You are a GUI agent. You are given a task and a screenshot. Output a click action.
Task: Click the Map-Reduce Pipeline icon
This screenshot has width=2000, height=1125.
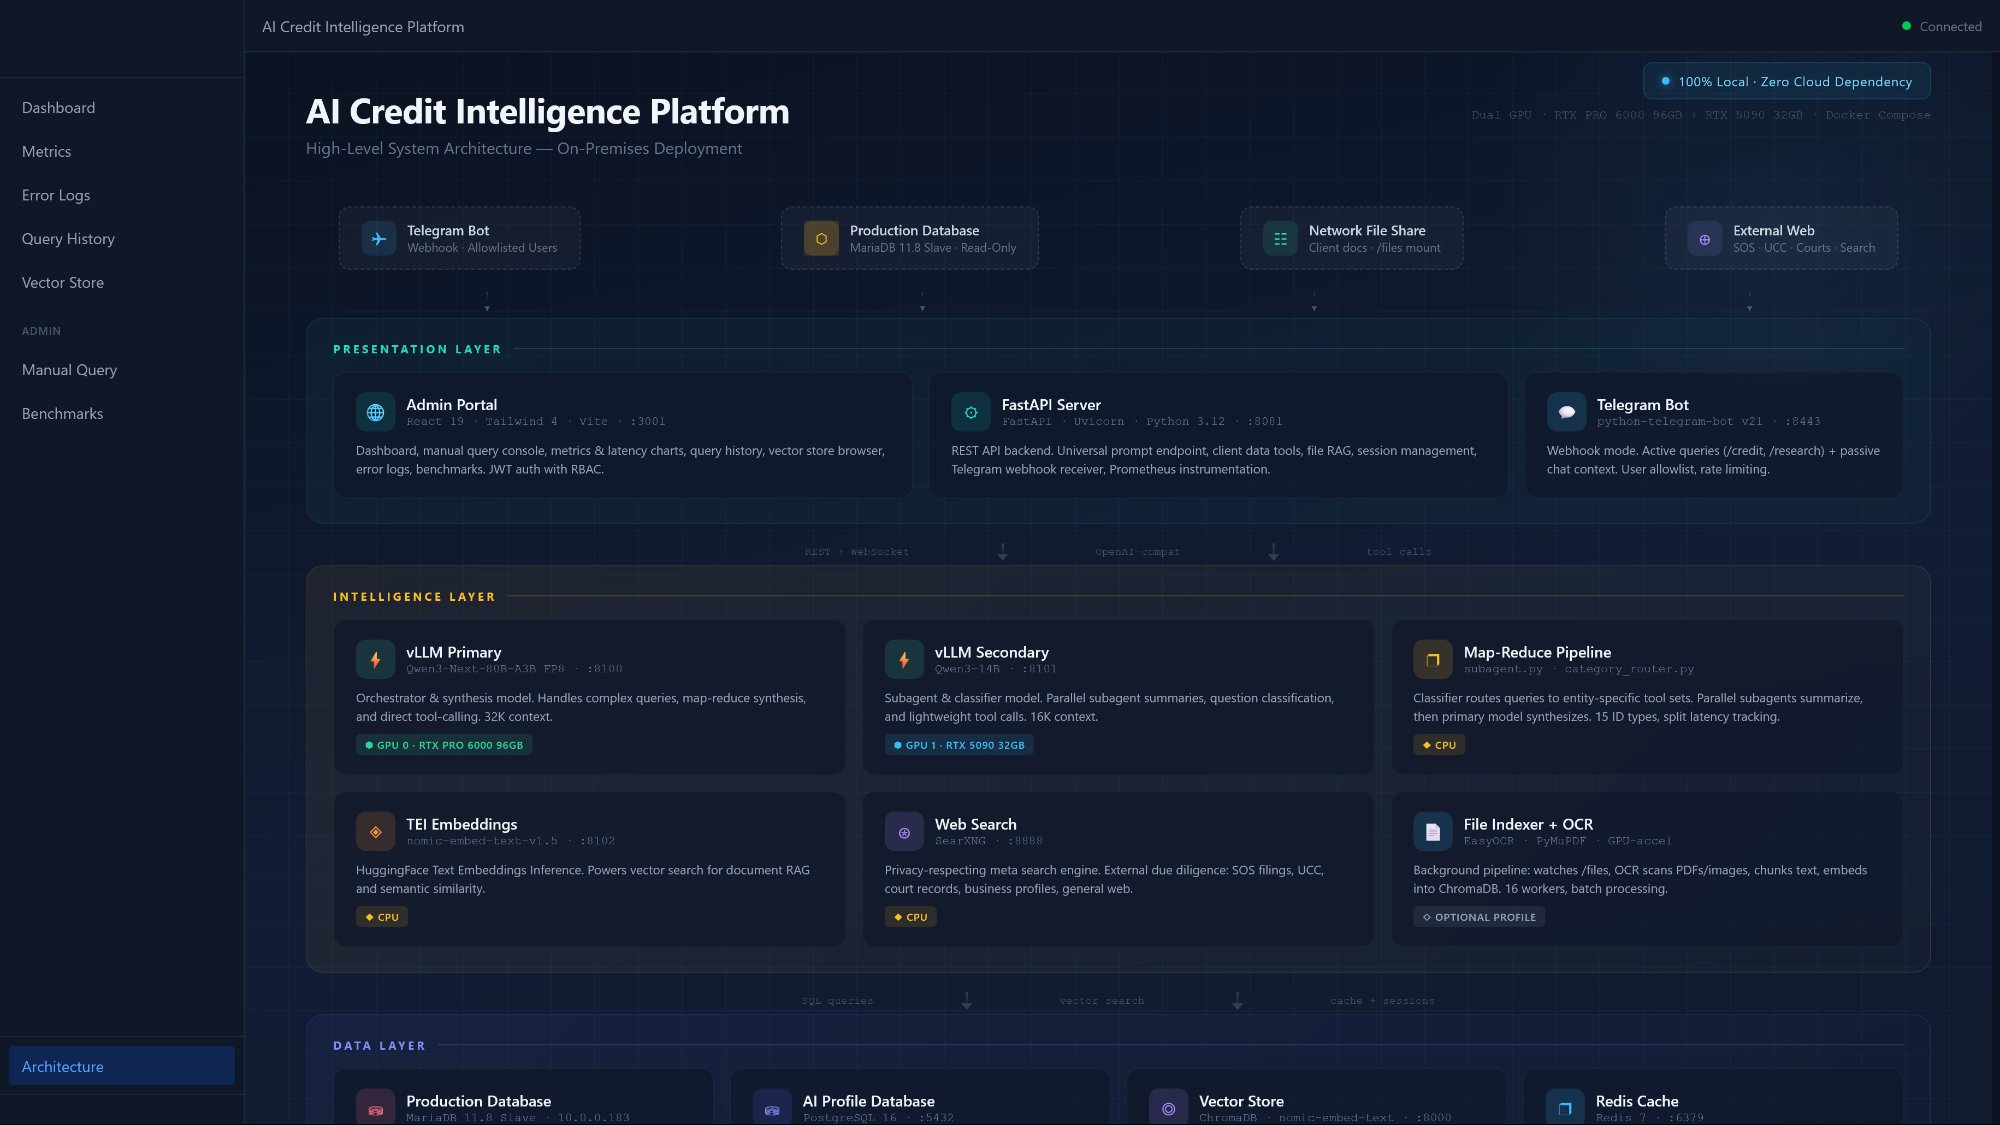click(1433, 660)
